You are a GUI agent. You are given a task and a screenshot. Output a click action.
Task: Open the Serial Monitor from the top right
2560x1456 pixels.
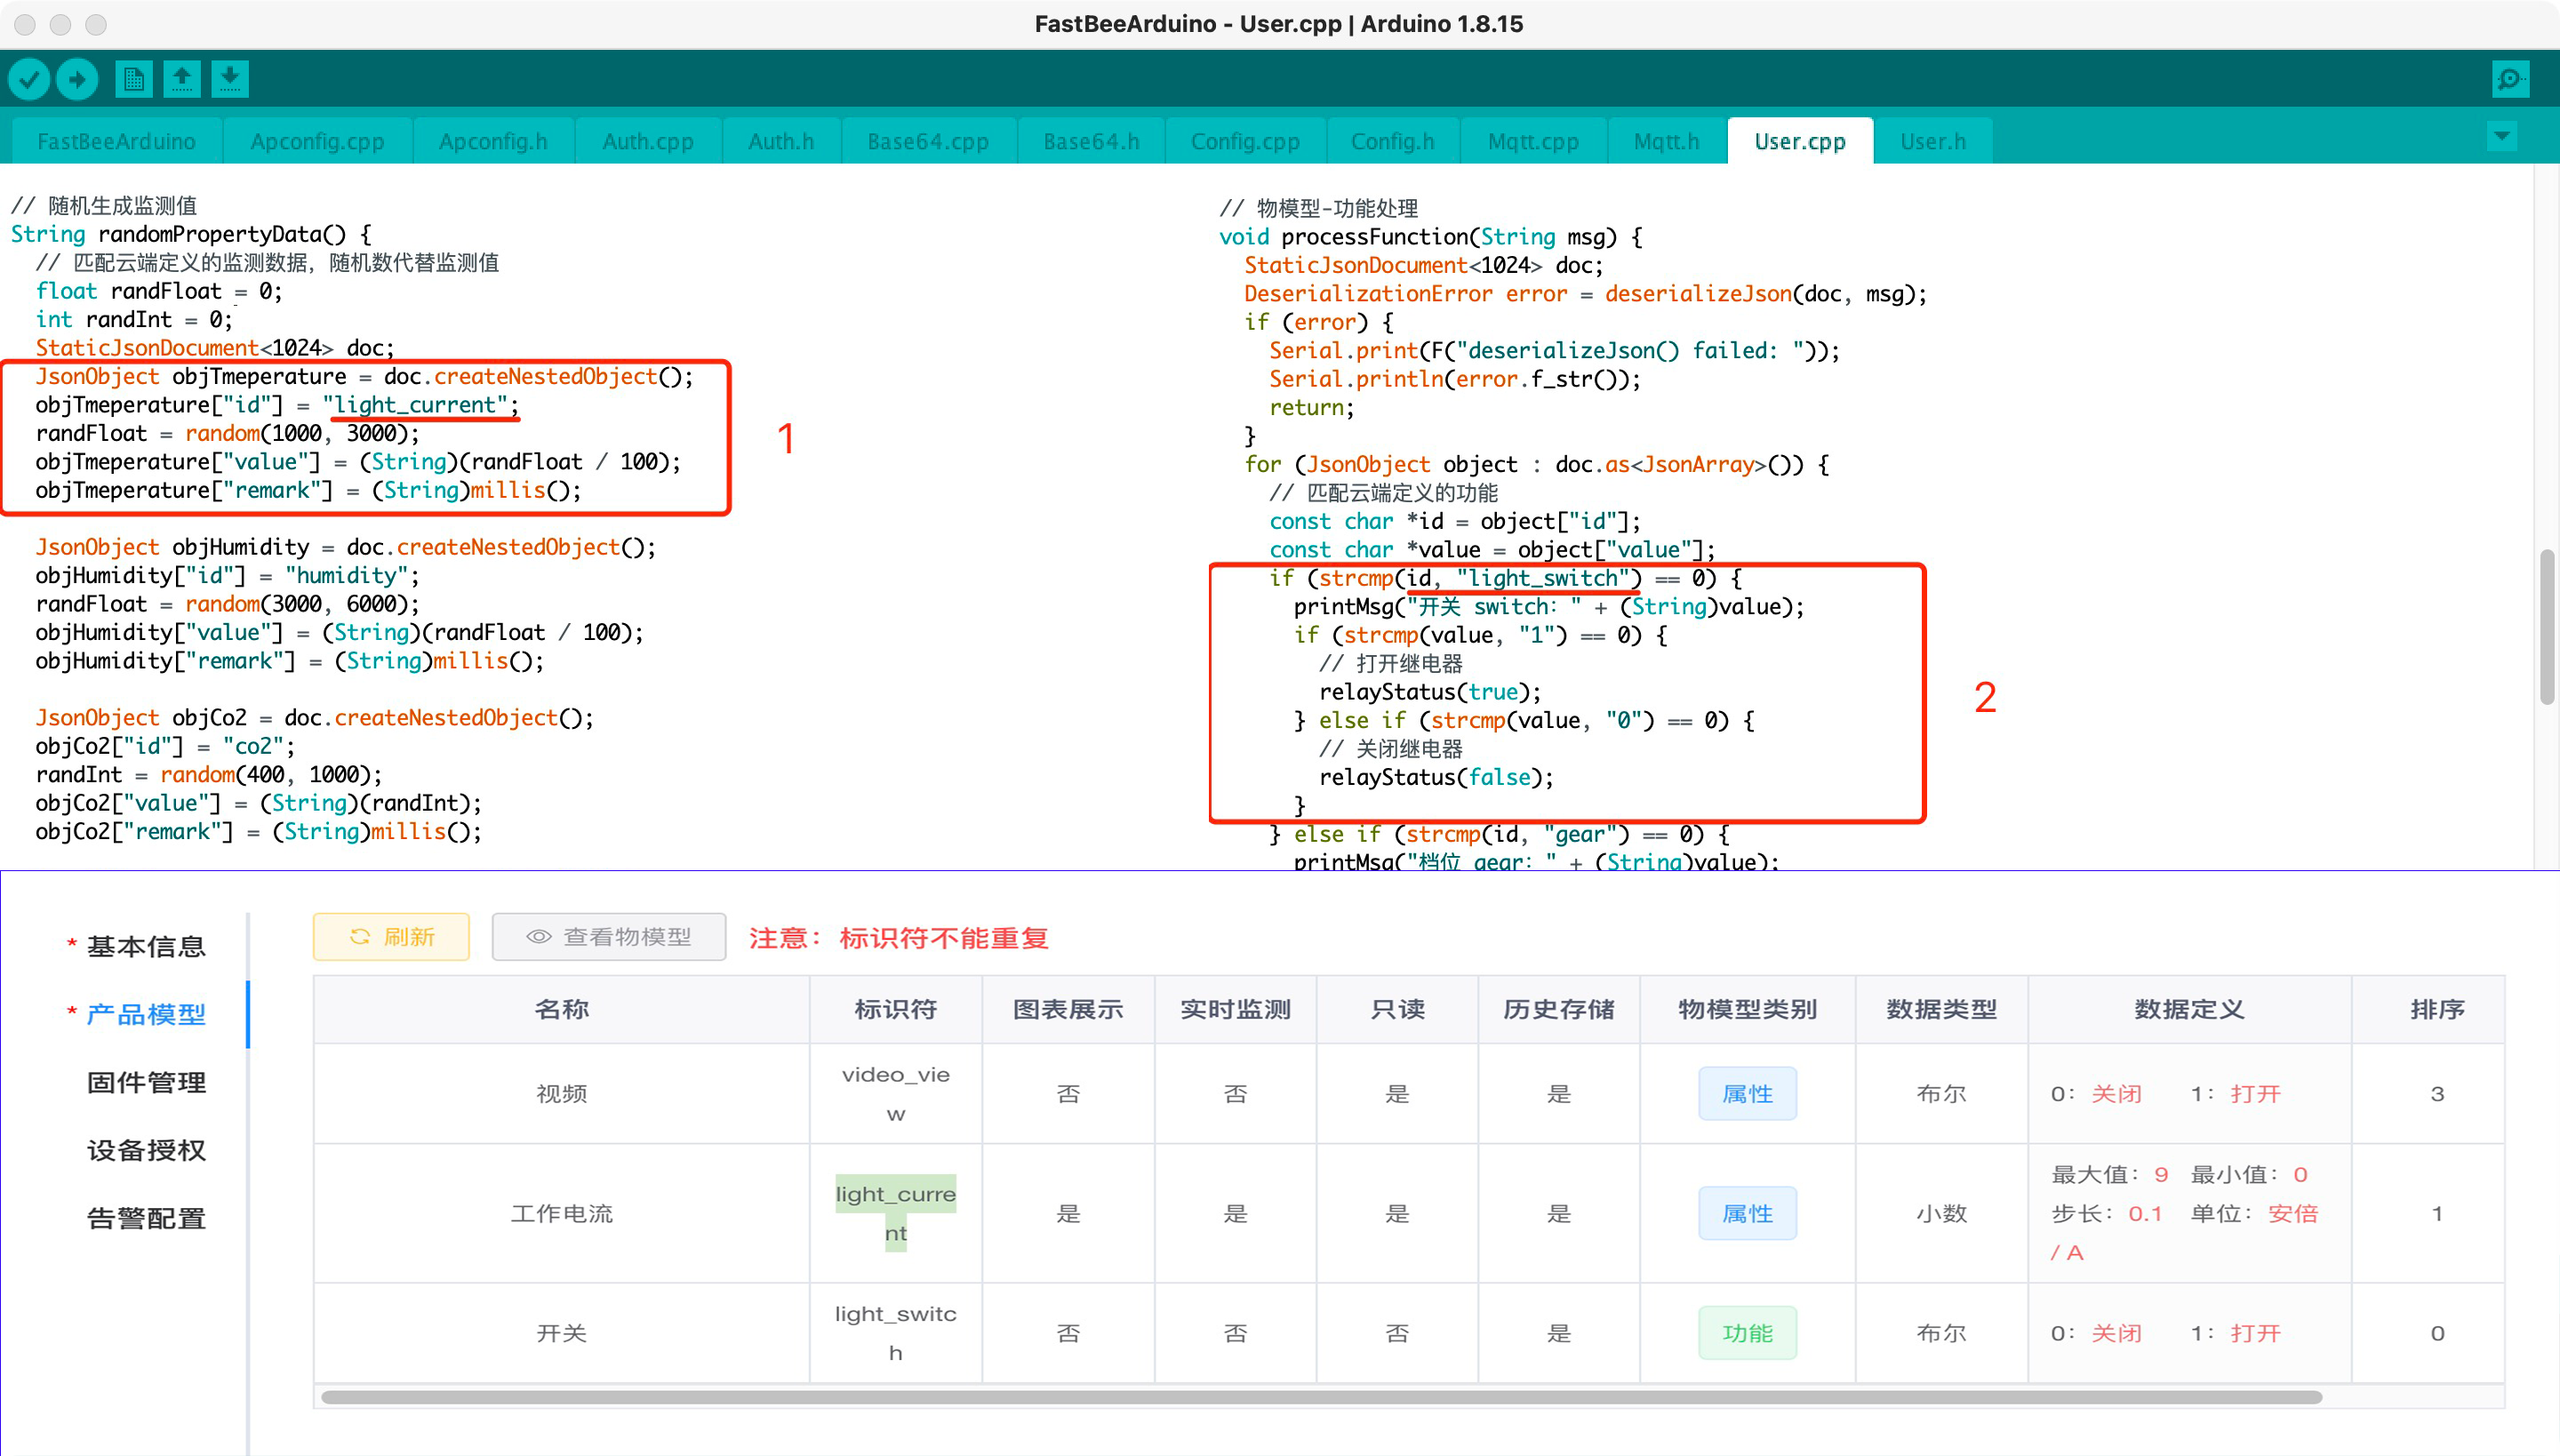coord(2510,78)
